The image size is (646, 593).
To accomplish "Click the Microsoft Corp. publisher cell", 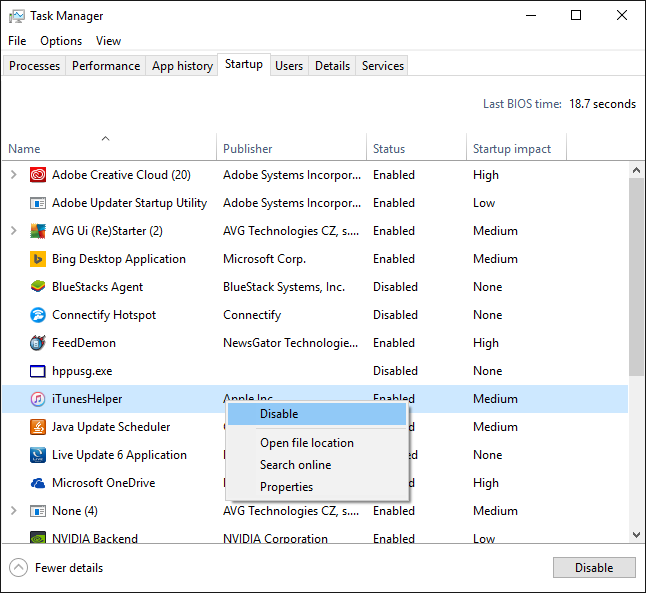I will click(x=264, y=259).
